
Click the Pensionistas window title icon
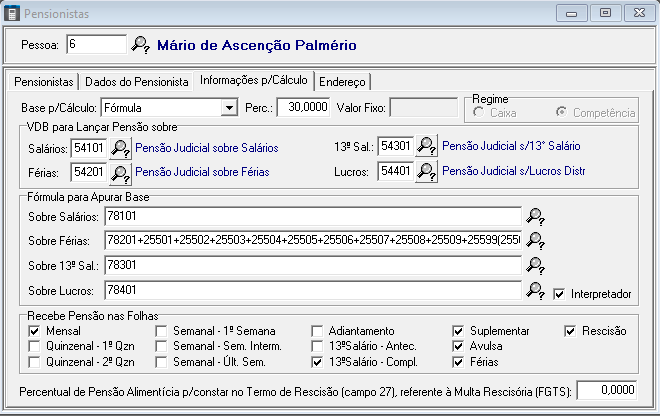(12, 13)
